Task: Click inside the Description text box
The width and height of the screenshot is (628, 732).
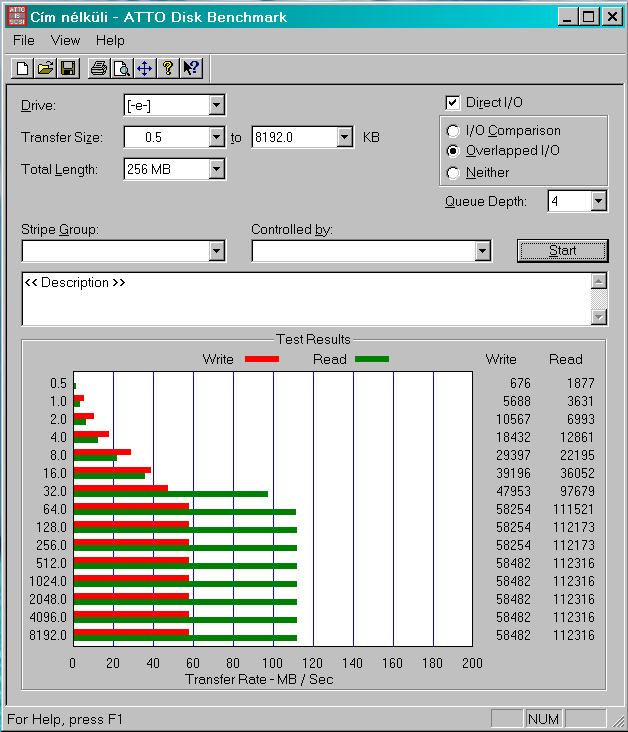Action: tap(306, 299)
